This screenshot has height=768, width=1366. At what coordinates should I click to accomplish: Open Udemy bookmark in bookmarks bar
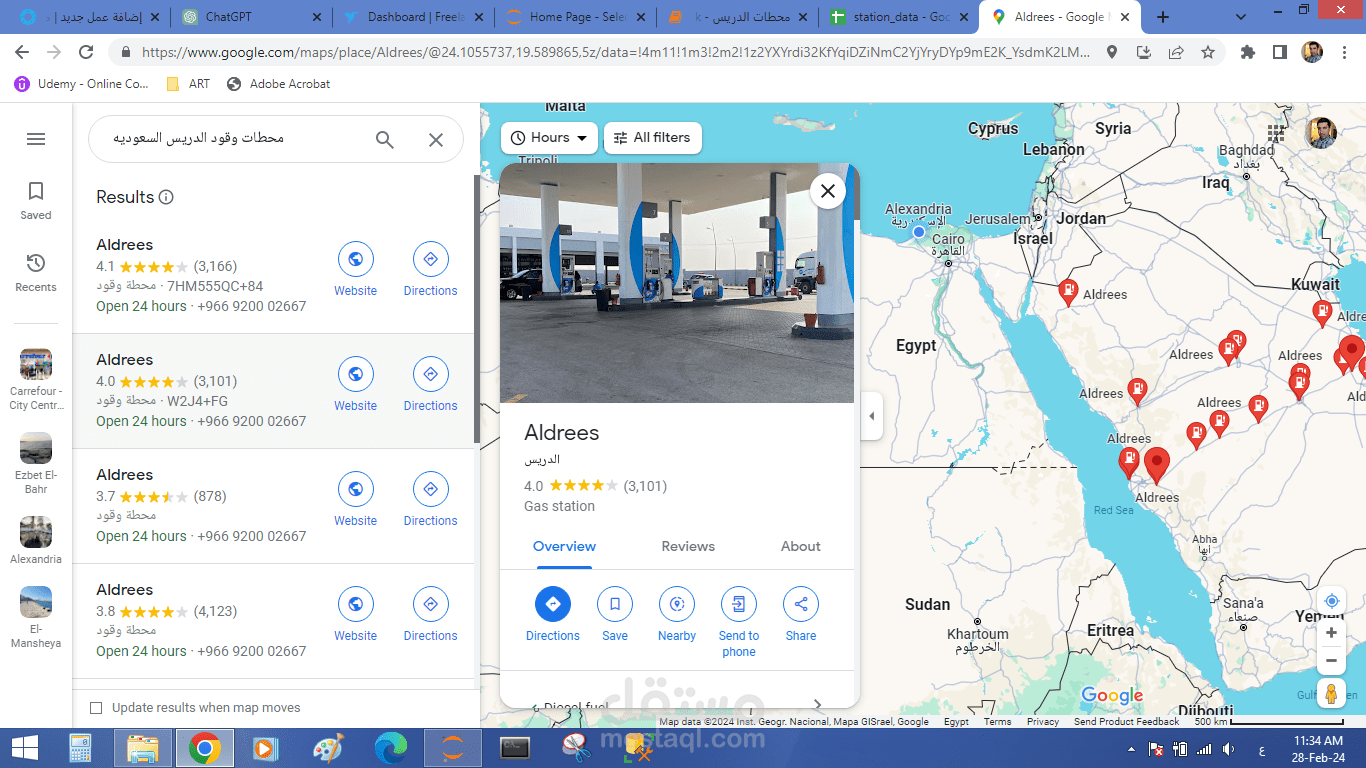coord(82,84)
